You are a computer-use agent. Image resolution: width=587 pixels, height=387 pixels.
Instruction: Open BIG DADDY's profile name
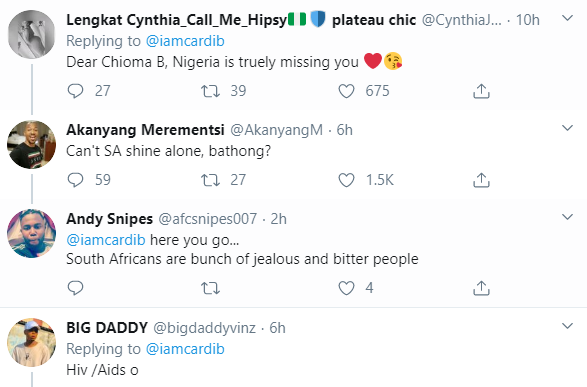(x=107, y=328)
